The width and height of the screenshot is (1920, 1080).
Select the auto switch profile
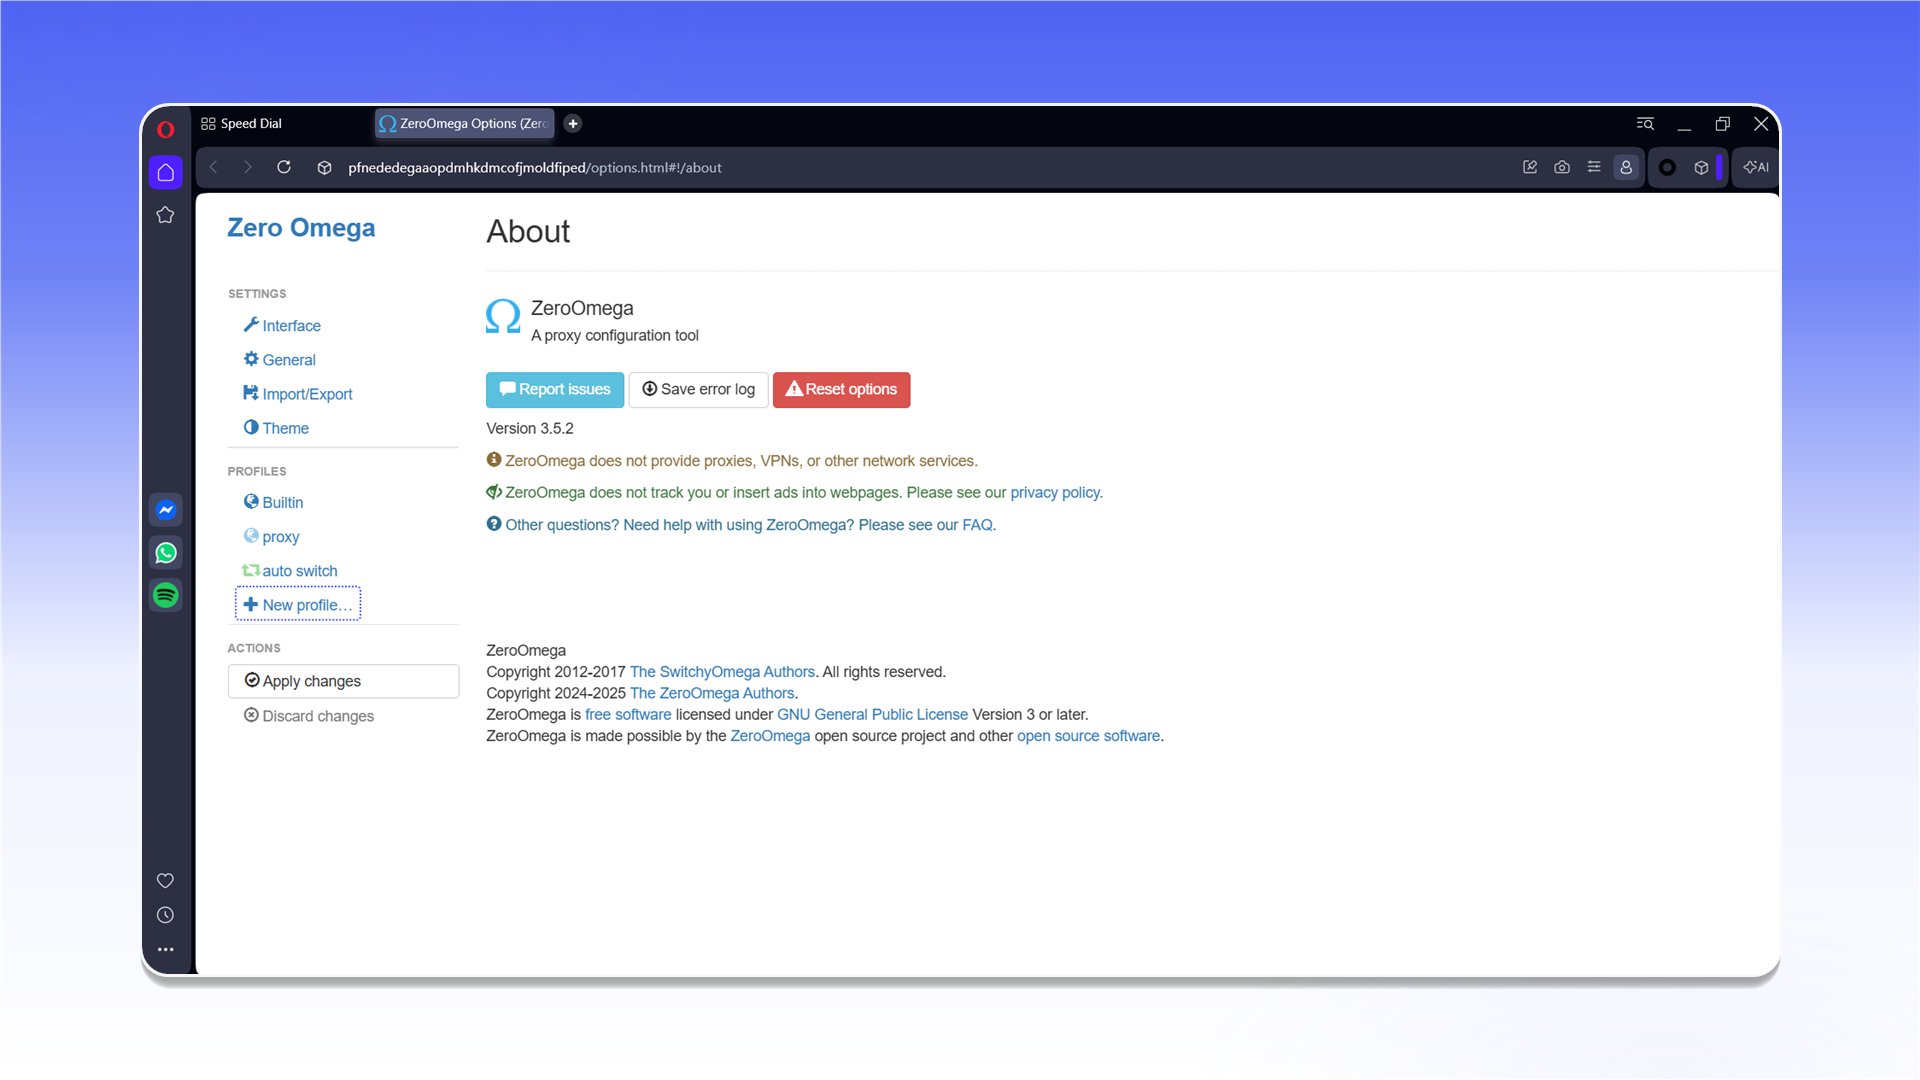[290, 571]
